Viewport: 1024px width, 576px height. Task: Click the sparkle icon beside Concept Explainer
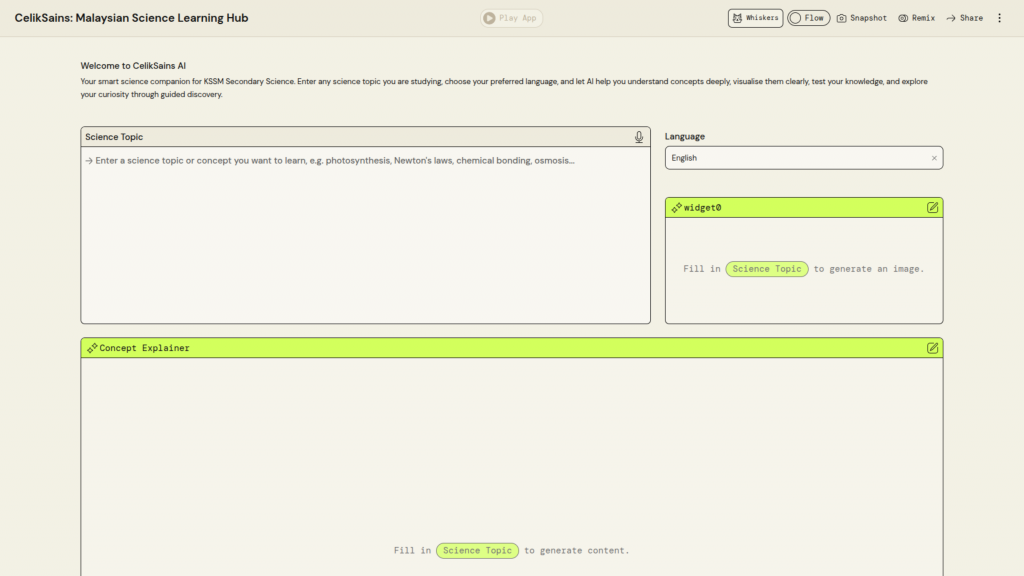point(92,348)
